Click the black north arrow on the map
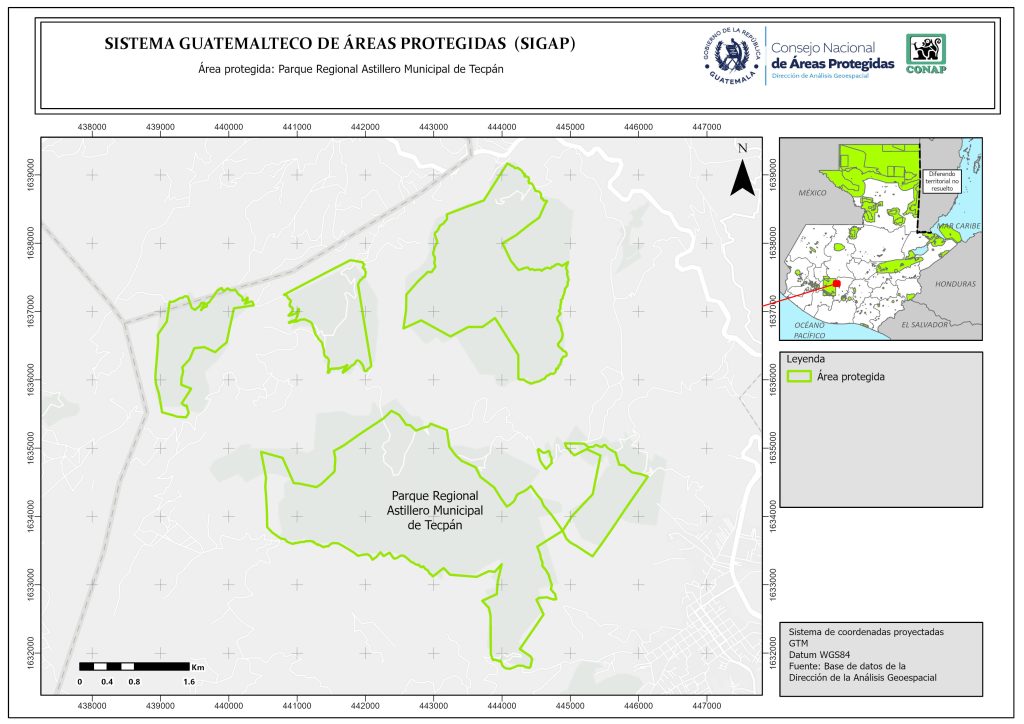This screenshot has height=724, width=1024. point(741,174)
